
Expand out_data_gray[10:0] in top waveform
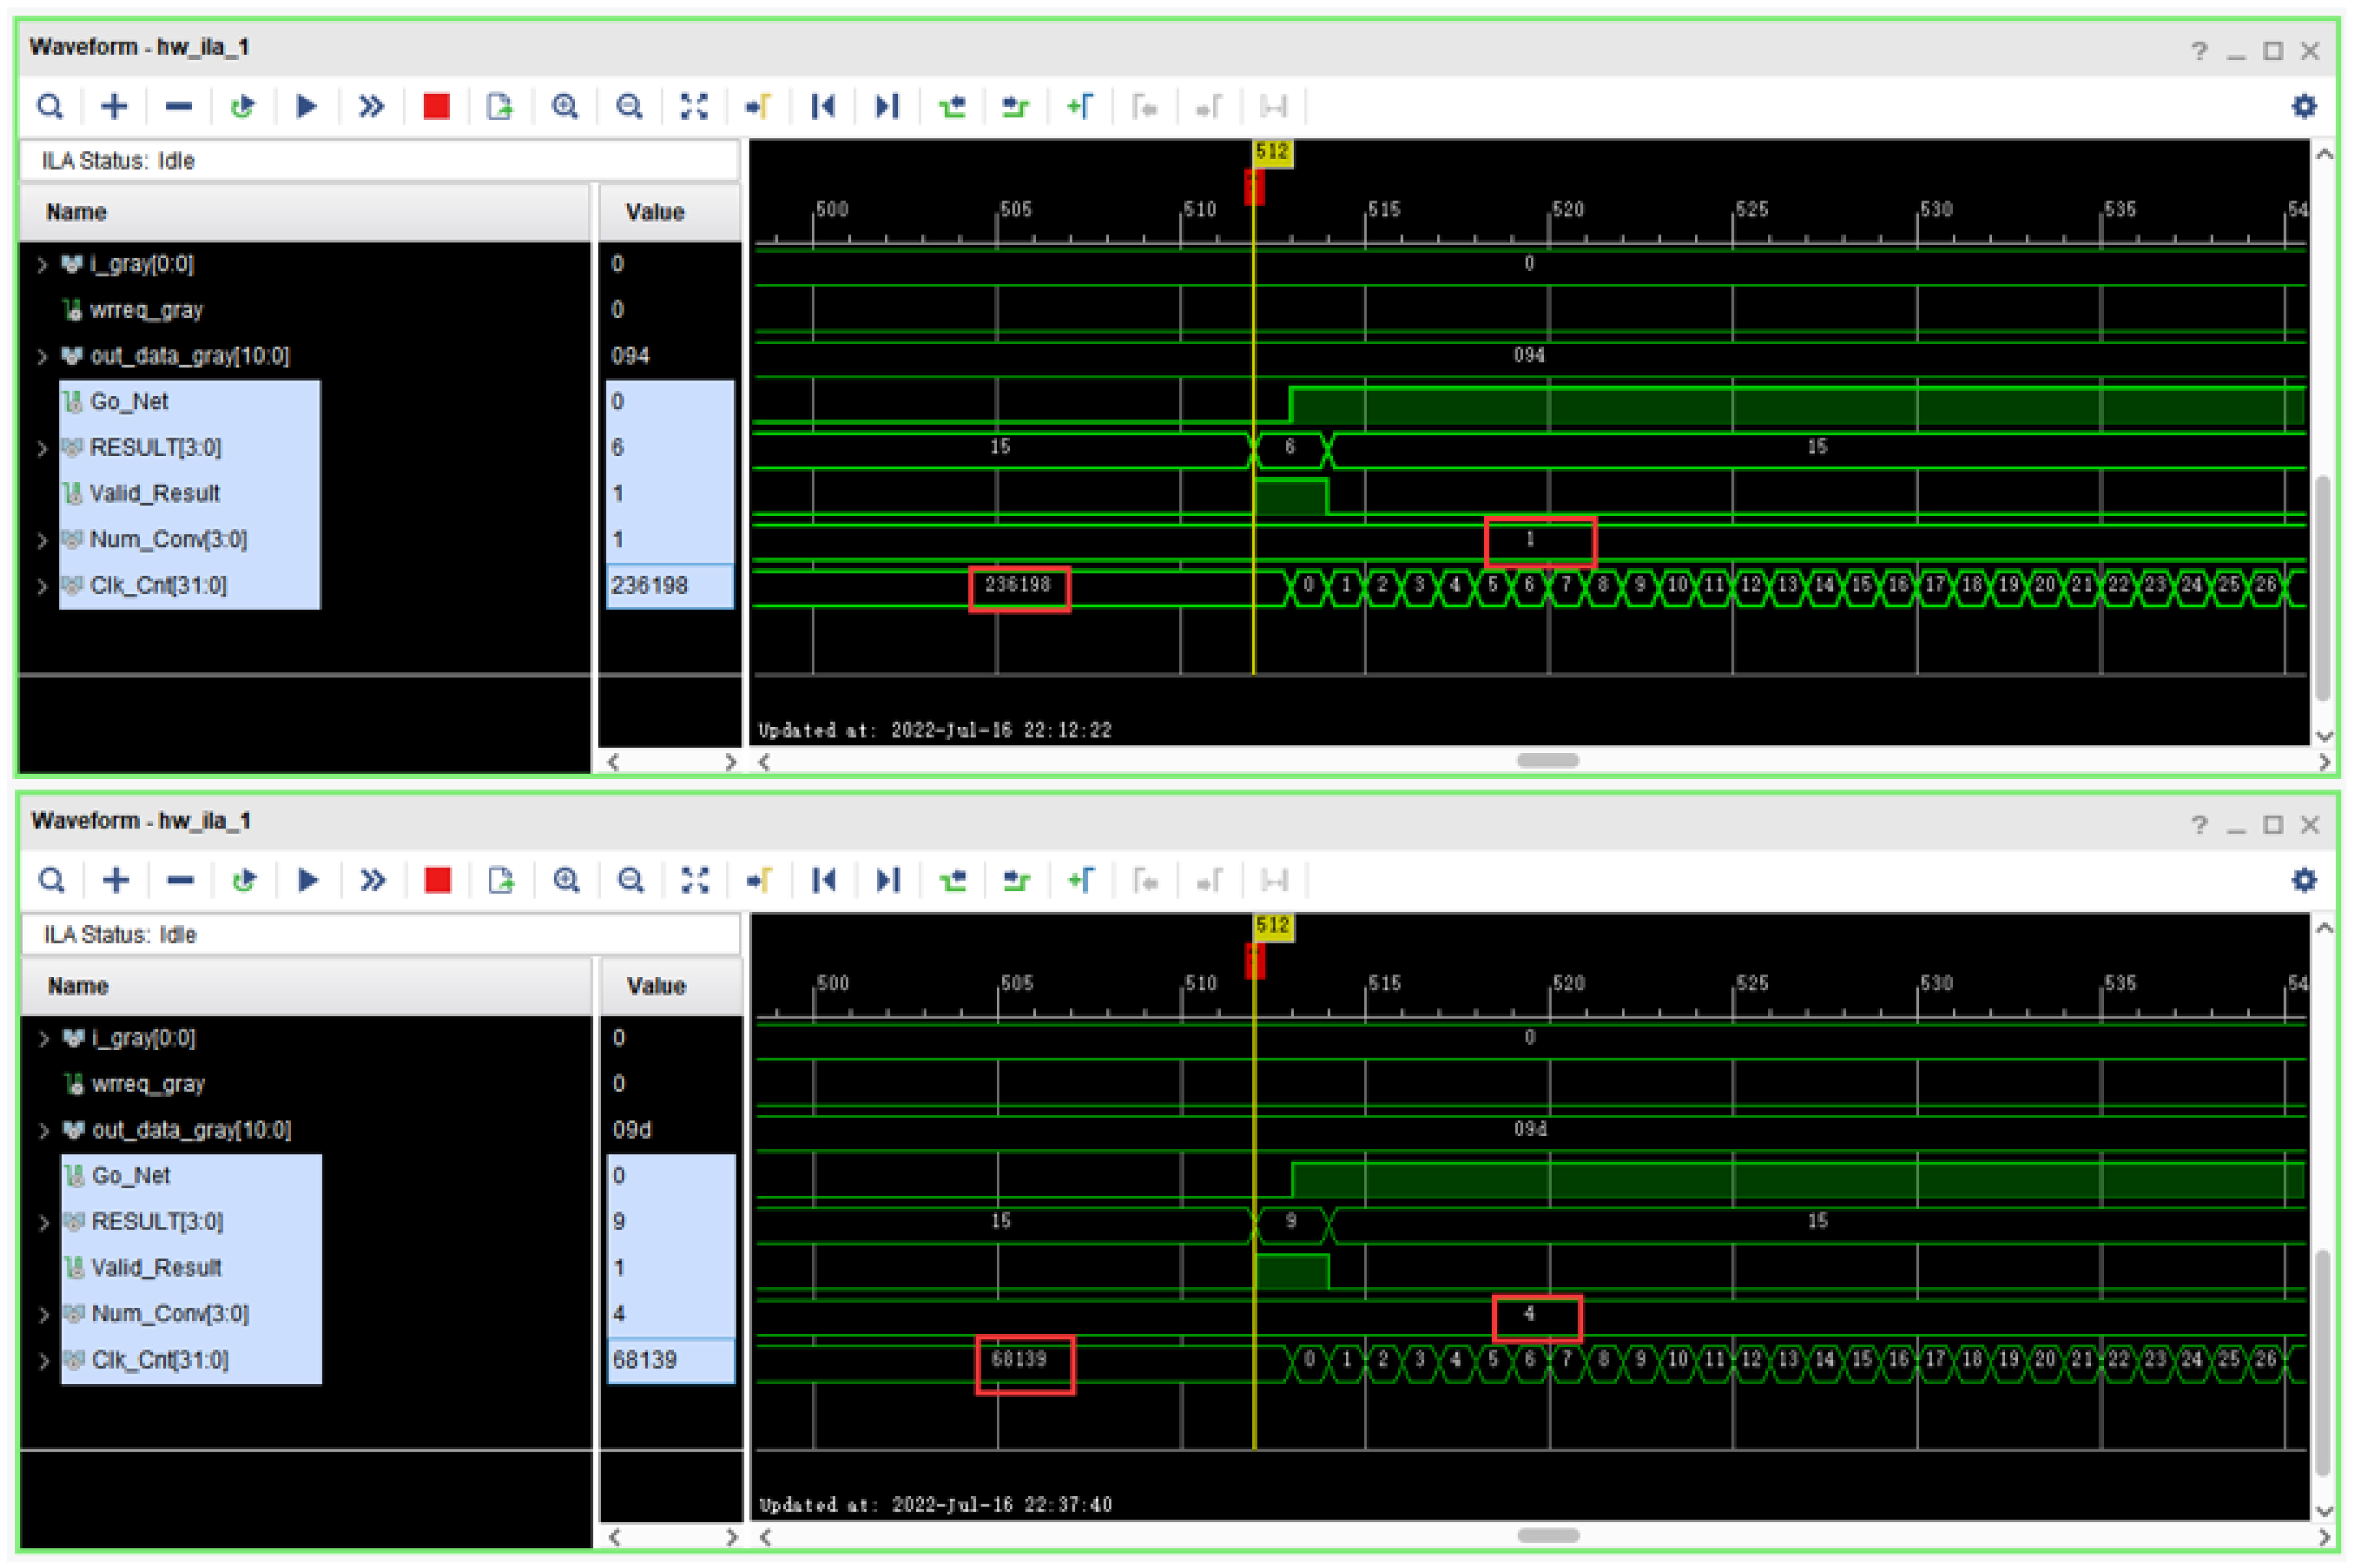42,356
